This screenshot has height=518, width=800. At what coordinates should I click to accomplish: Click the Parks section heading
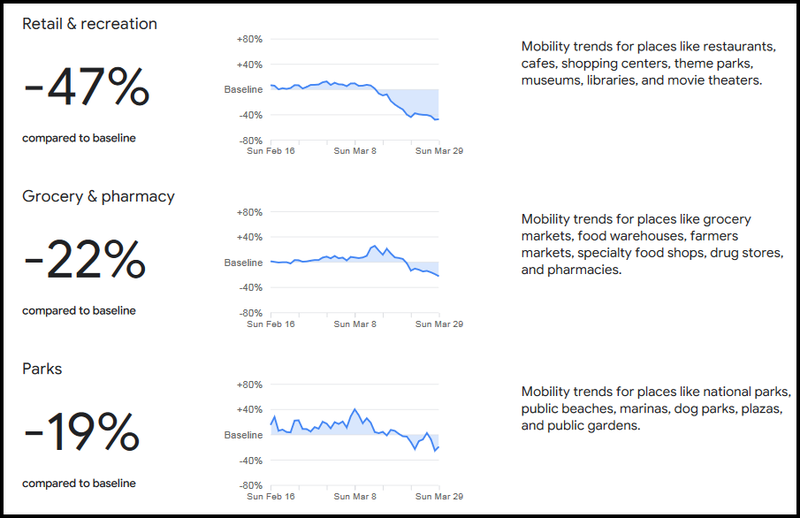(42, 369)
